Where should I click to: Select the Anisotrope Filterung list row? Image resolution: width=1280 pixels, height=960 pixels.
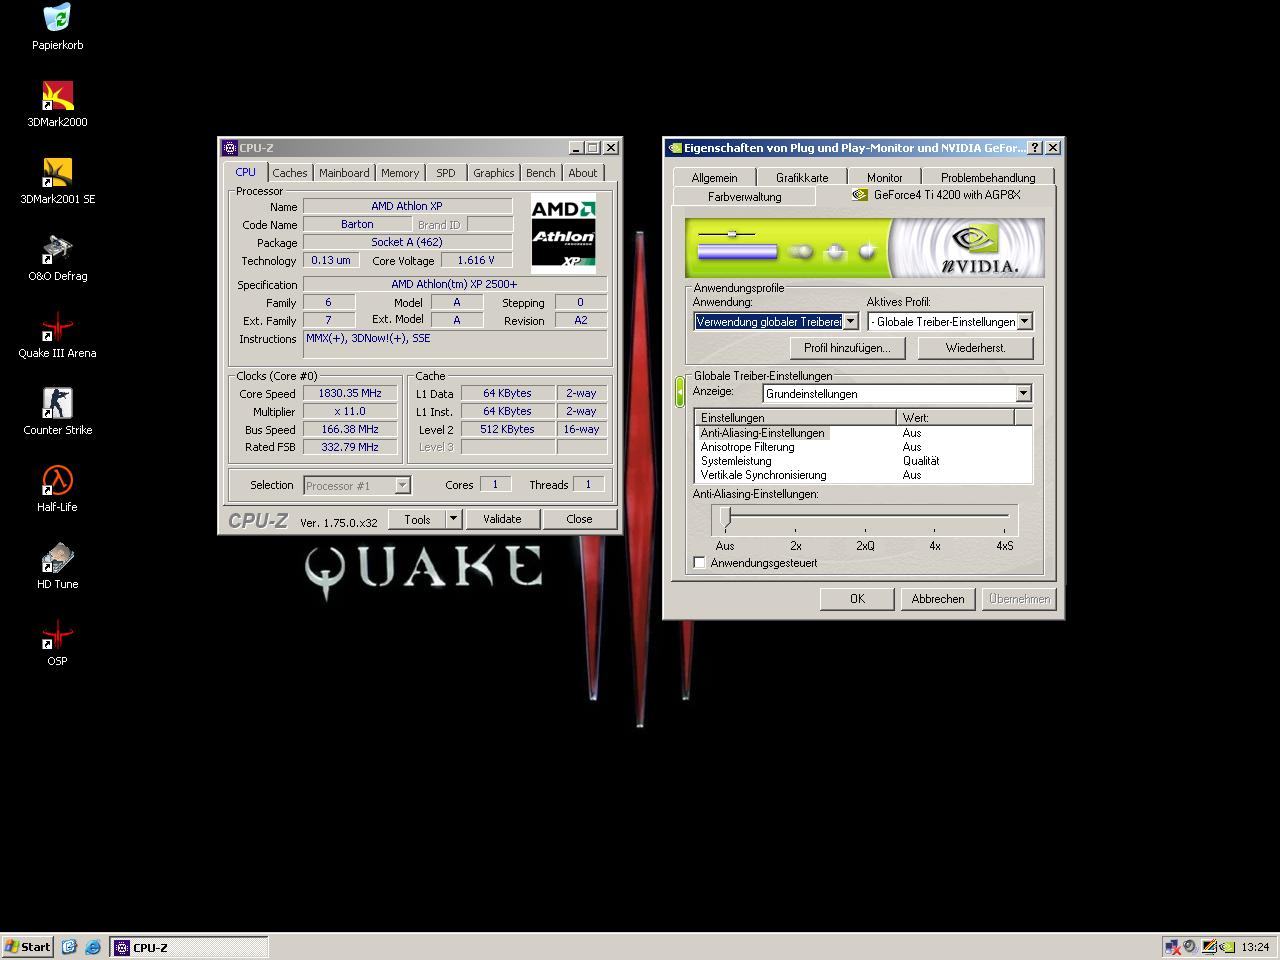click(864, 447)
